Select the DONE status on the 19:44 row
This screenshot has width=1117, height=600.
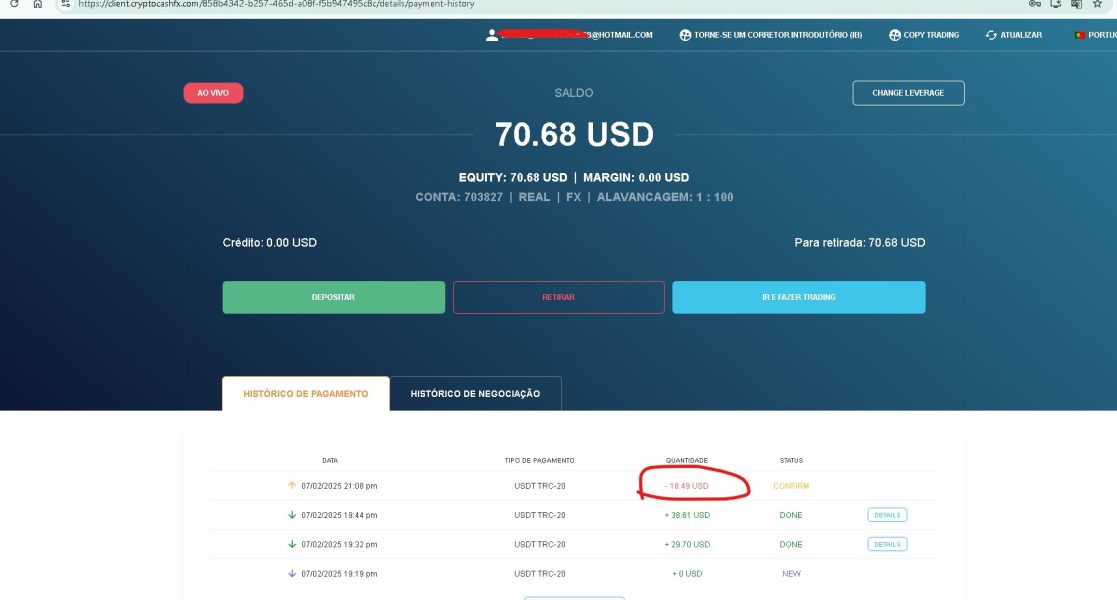(x=791, y=515)
